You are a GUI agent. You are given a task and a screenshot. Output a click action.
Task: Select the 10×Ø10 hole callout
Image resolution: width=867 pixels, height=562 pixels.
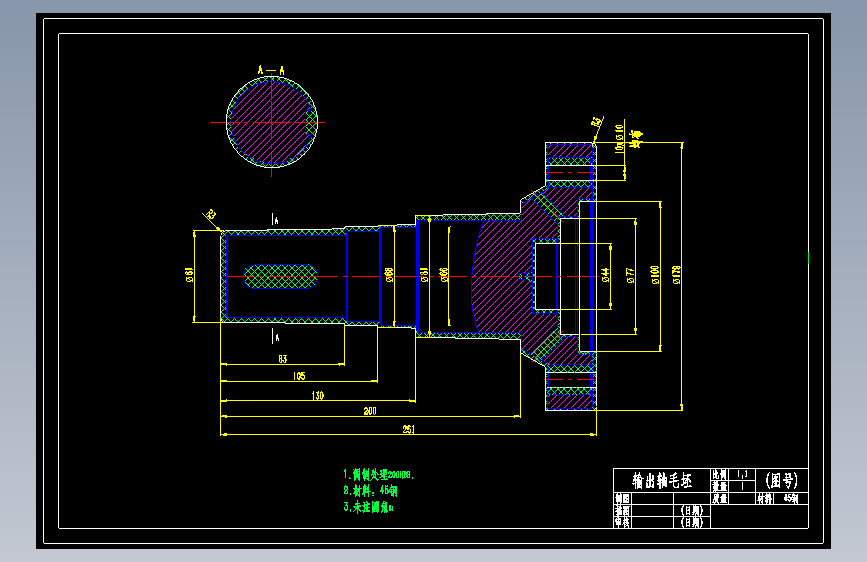coord(619,138)
